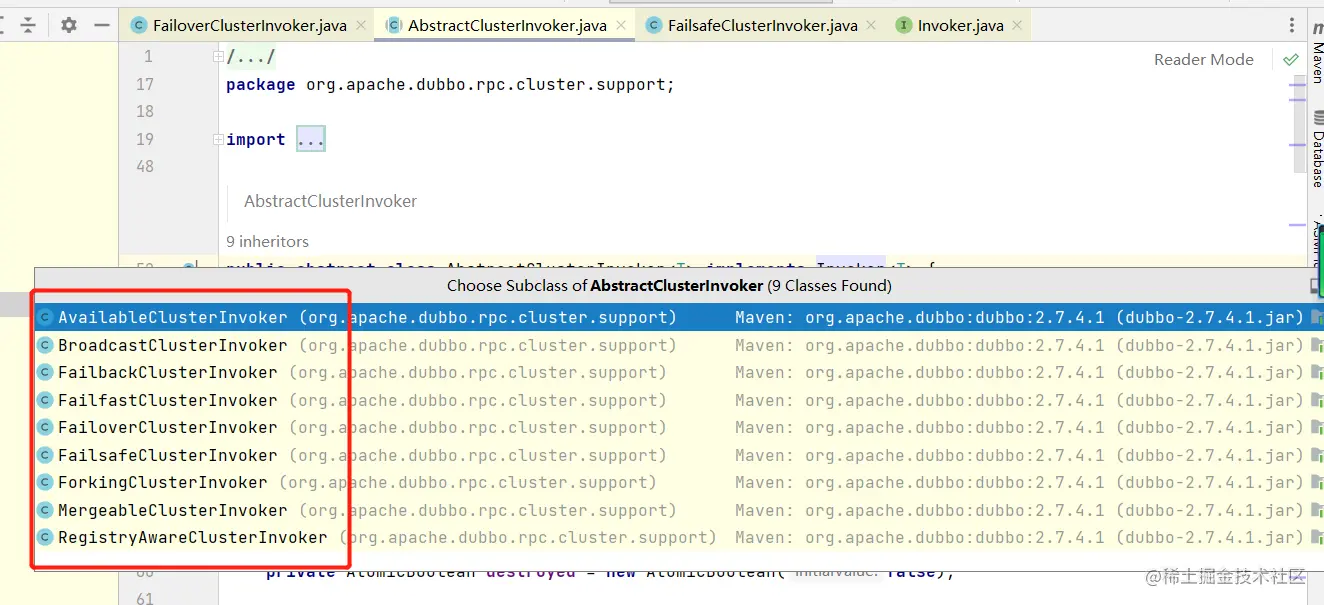Click the AbstractClusterInvoker rendered doc comment
The width and height of the screenshot is (1324, 605).
(x=331, y=201)
